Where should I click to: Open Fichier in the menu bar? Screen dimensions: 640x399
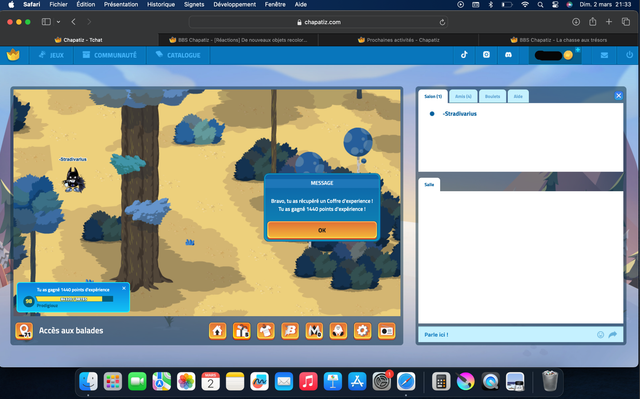pos(58,4)
